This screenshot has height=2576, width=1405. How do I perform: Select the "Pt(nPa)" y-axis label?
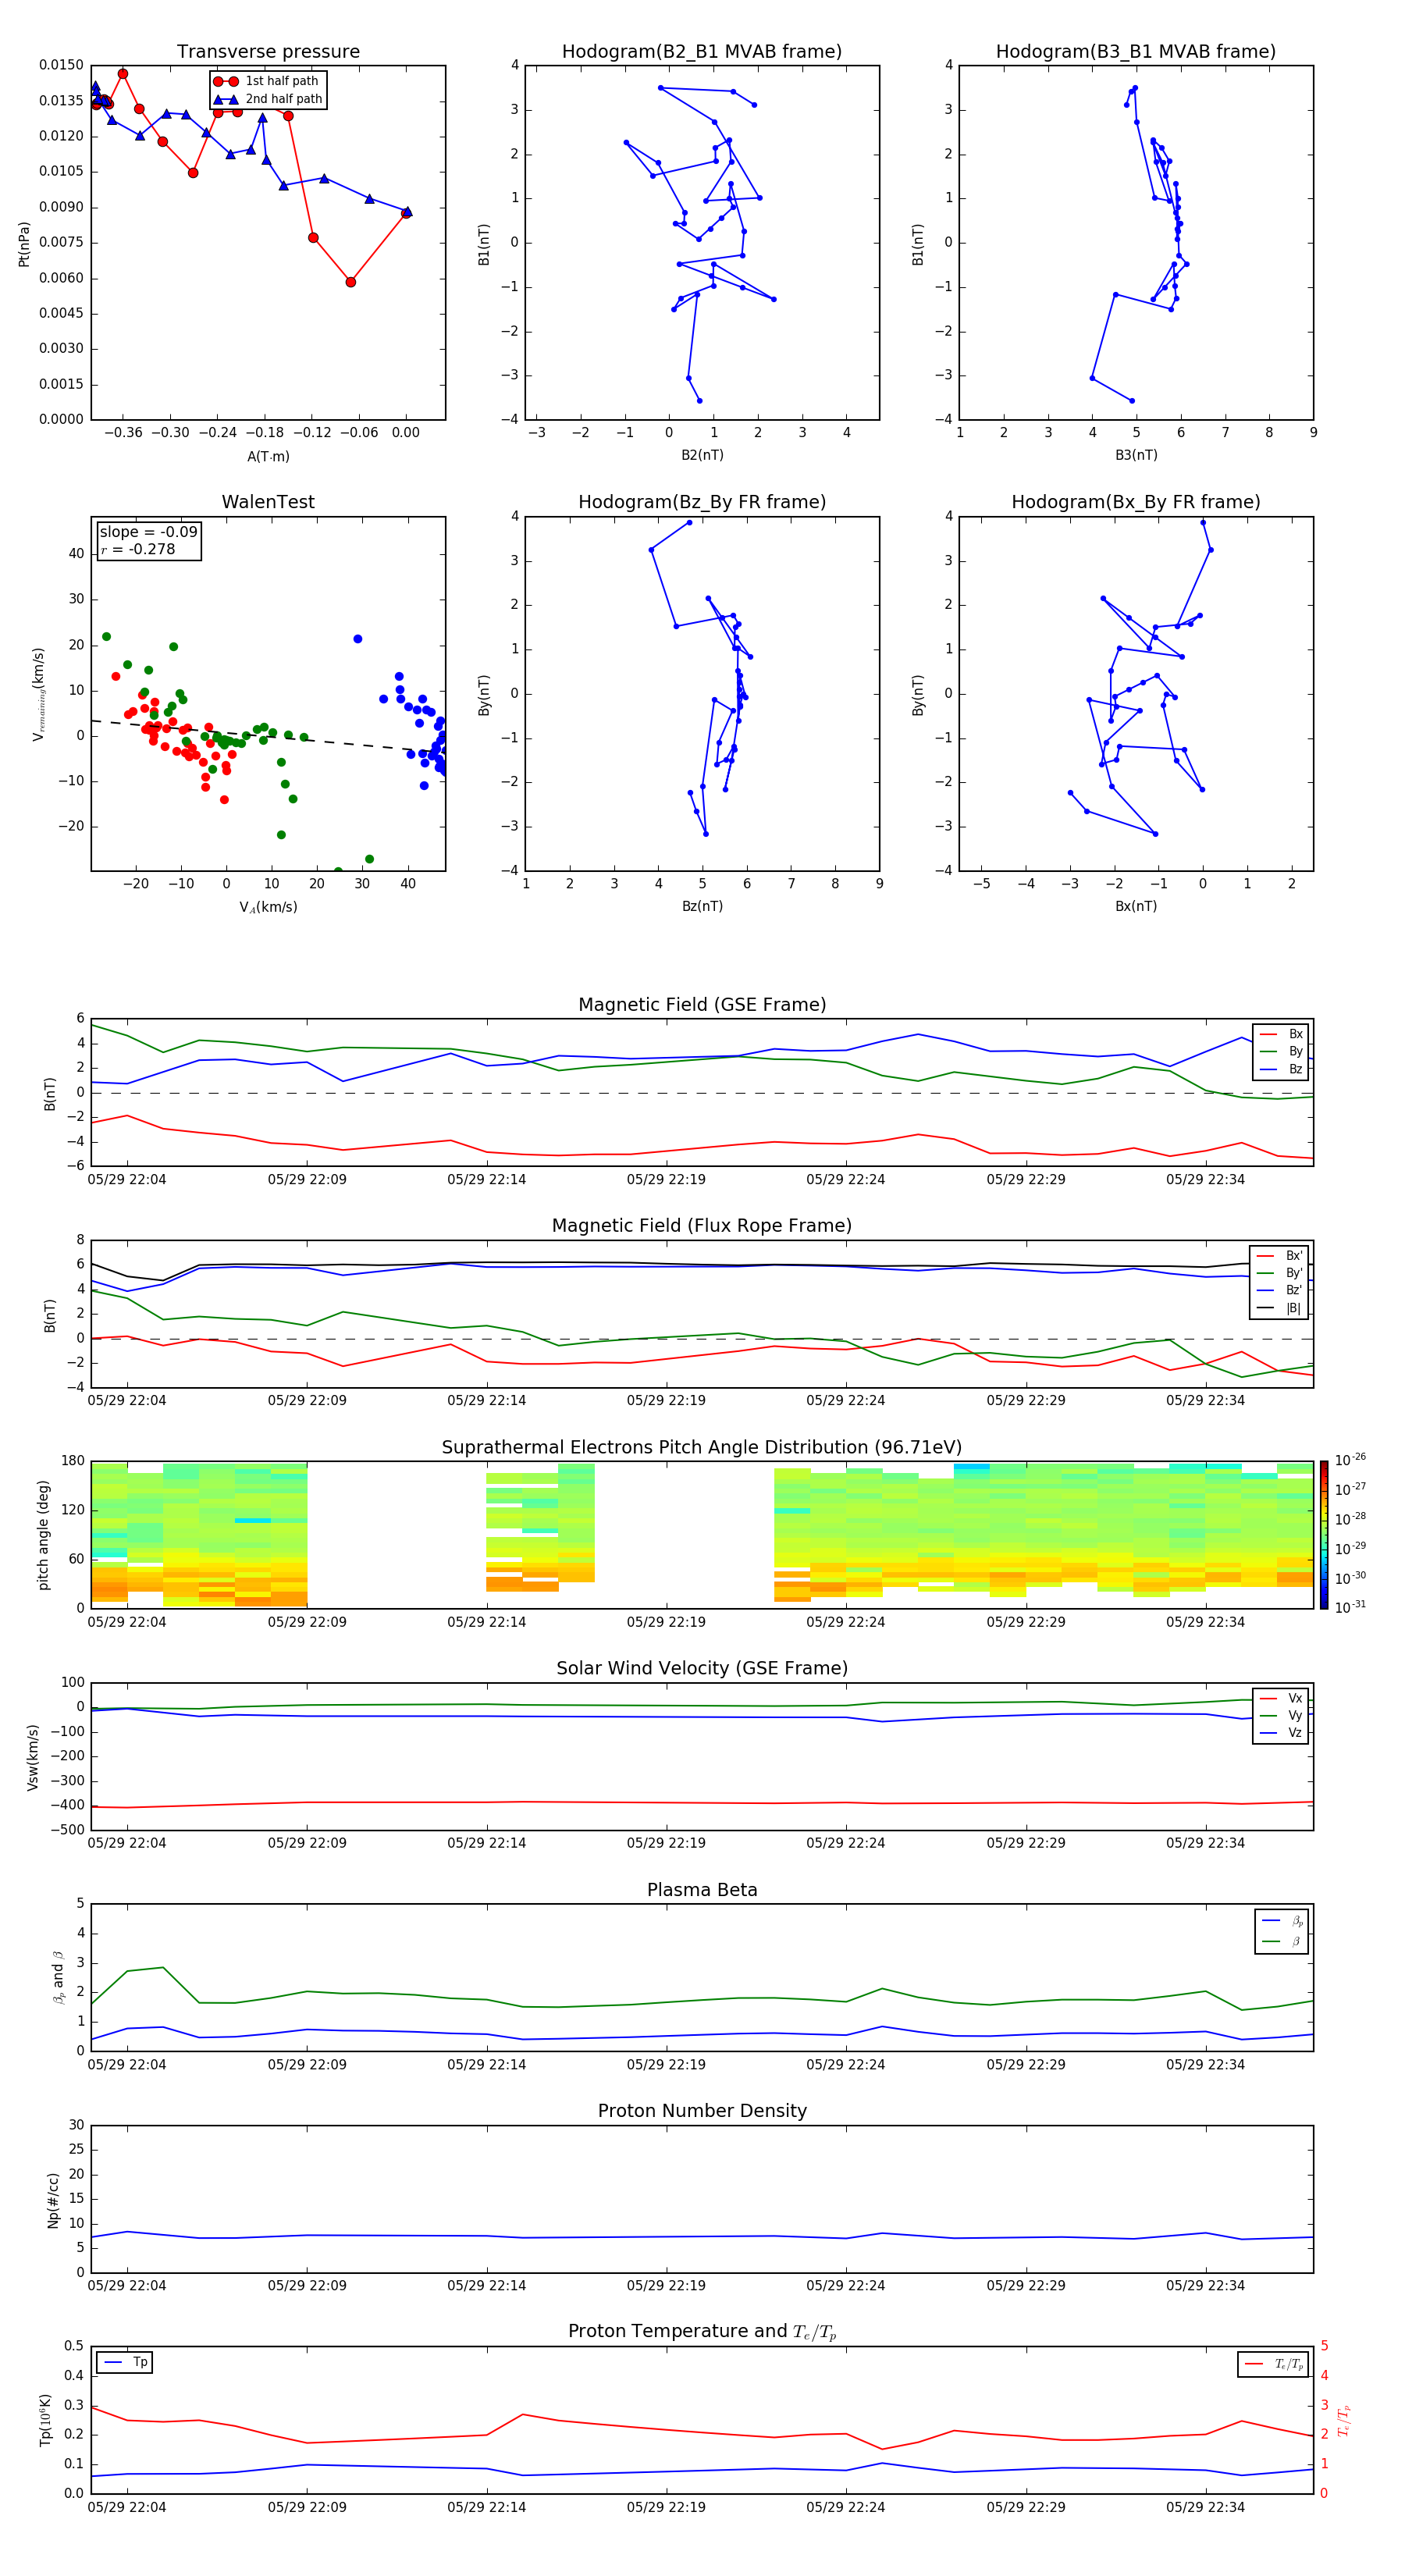pyautogui.click(x=24, y=243)
